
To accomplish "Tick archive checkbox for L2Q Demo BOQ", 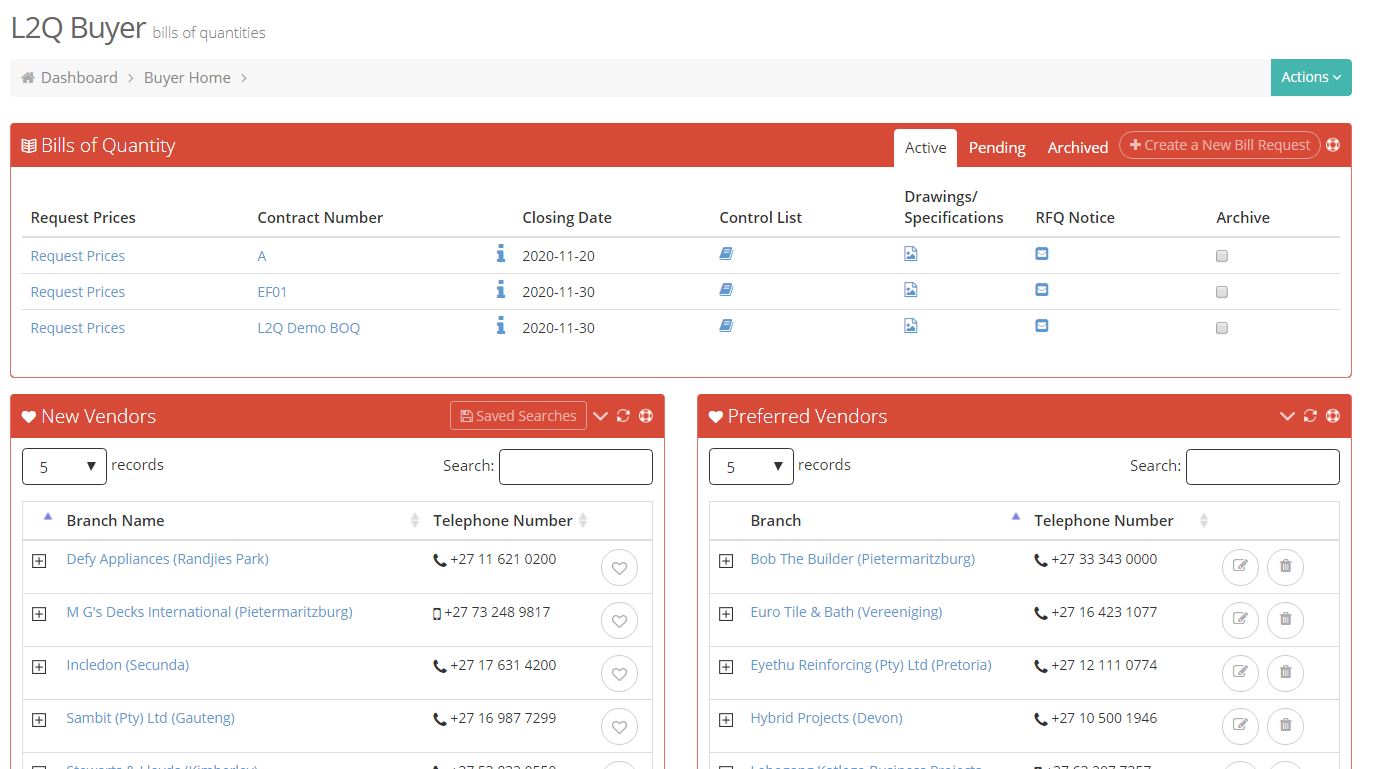I will point(1222,328).
